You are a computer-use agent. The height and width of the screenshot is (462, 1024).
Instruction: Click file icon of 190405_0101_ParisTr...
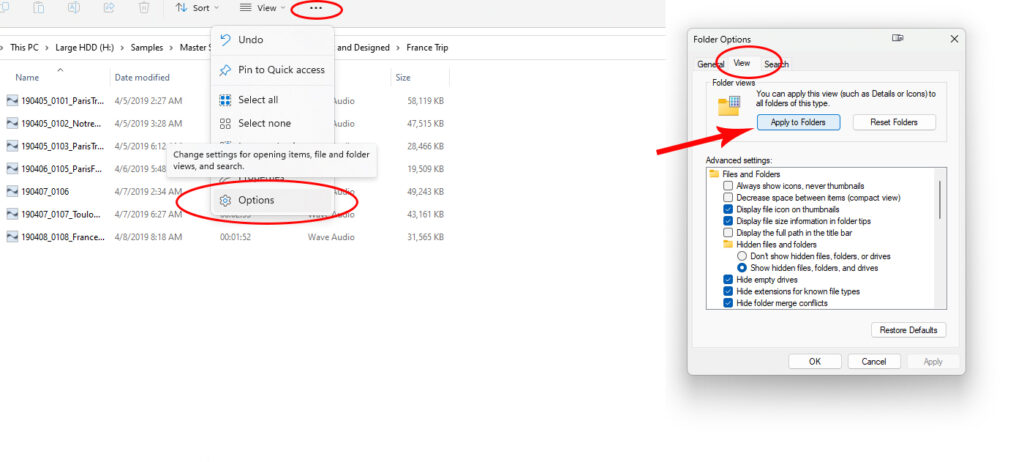(x=12, y=101)
